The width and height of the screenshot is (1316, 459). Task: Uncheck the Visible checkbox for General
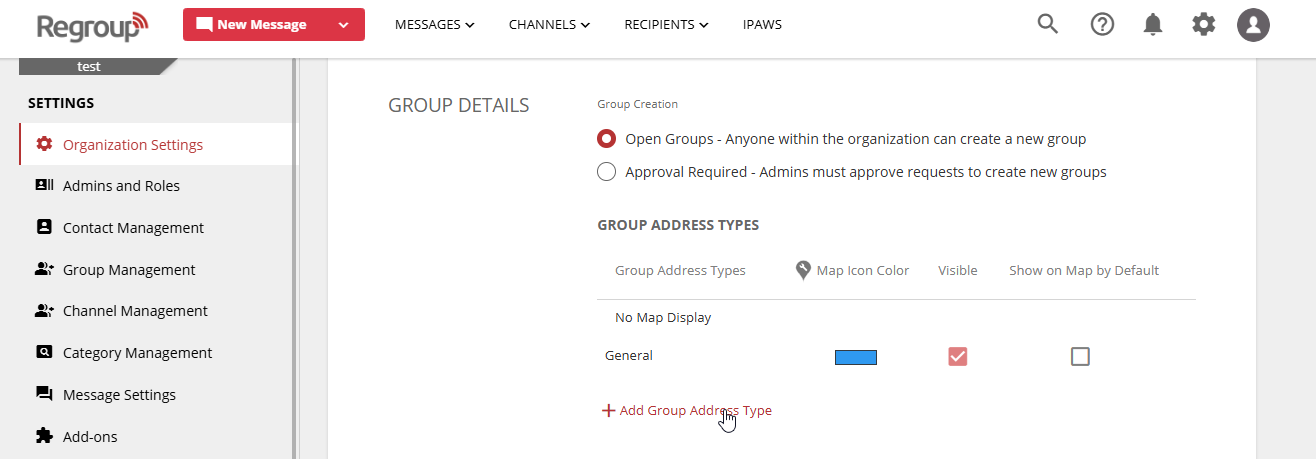click(x=958, y=356)
